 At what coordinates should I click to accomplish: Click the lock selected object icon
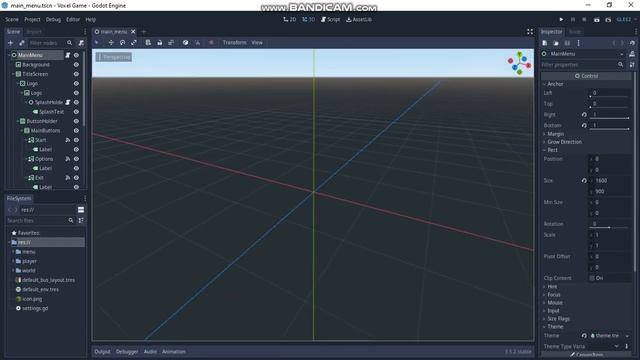pyautogui.click(x=160, y=42)
